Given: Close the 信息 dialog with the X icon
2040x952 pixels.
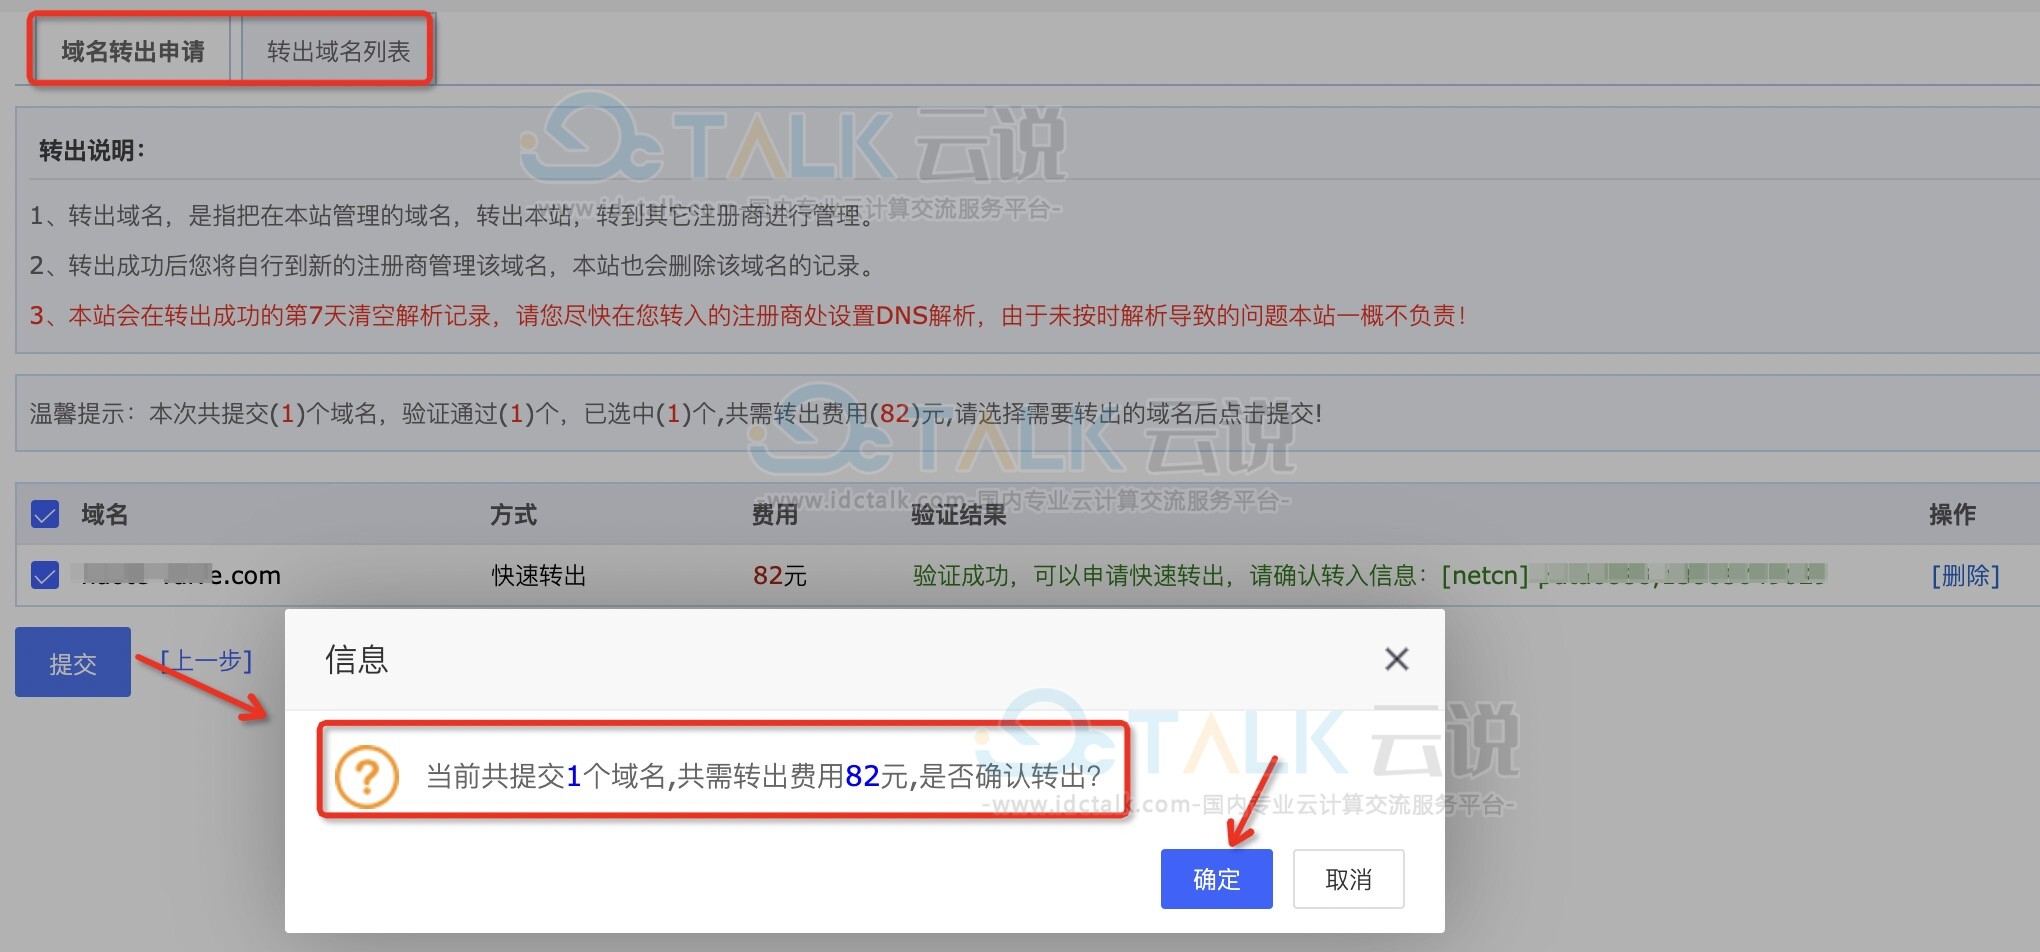Looking at the screenshot, I should (1396, 659).
